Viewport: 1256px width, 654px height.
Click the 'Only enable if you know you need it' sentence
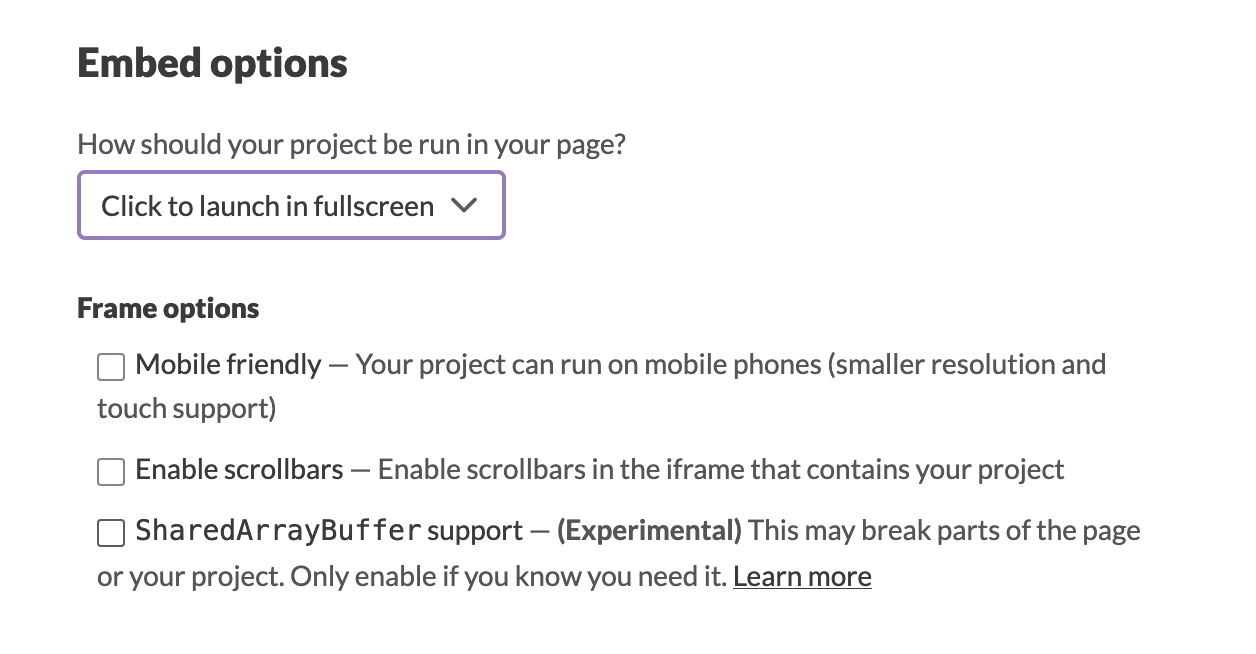click(508, 576)
